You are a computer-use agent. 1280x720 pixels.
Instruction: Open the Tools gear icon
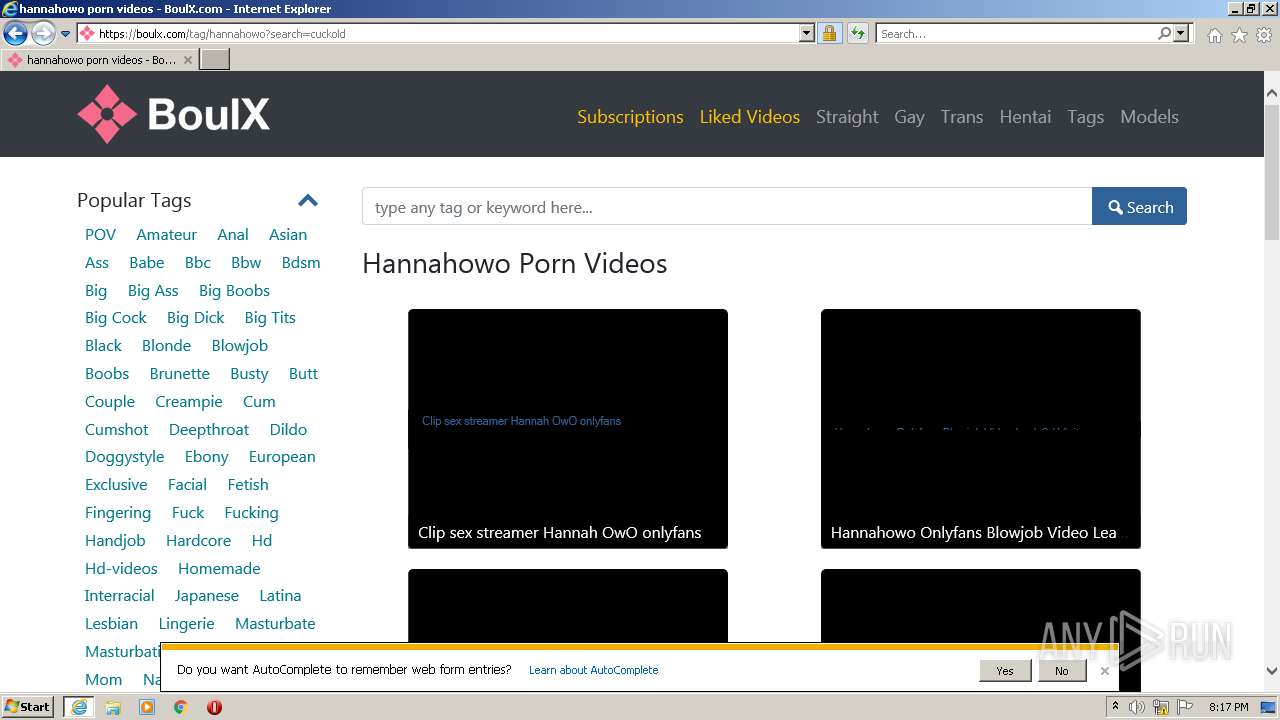[x=1264, y=35]
